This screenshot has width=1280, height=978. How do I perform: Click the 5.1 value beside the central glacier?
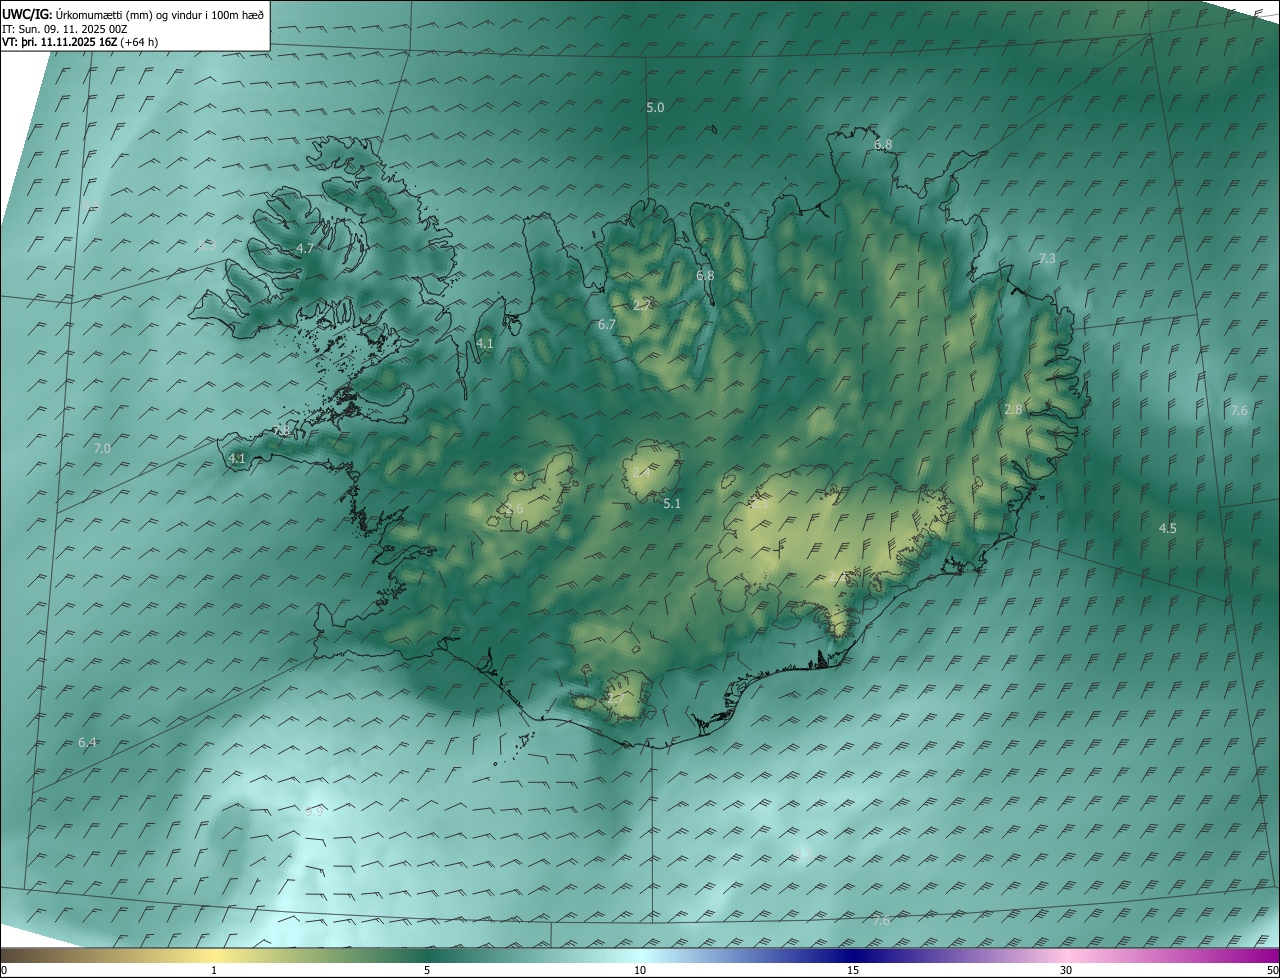[672, 504]
